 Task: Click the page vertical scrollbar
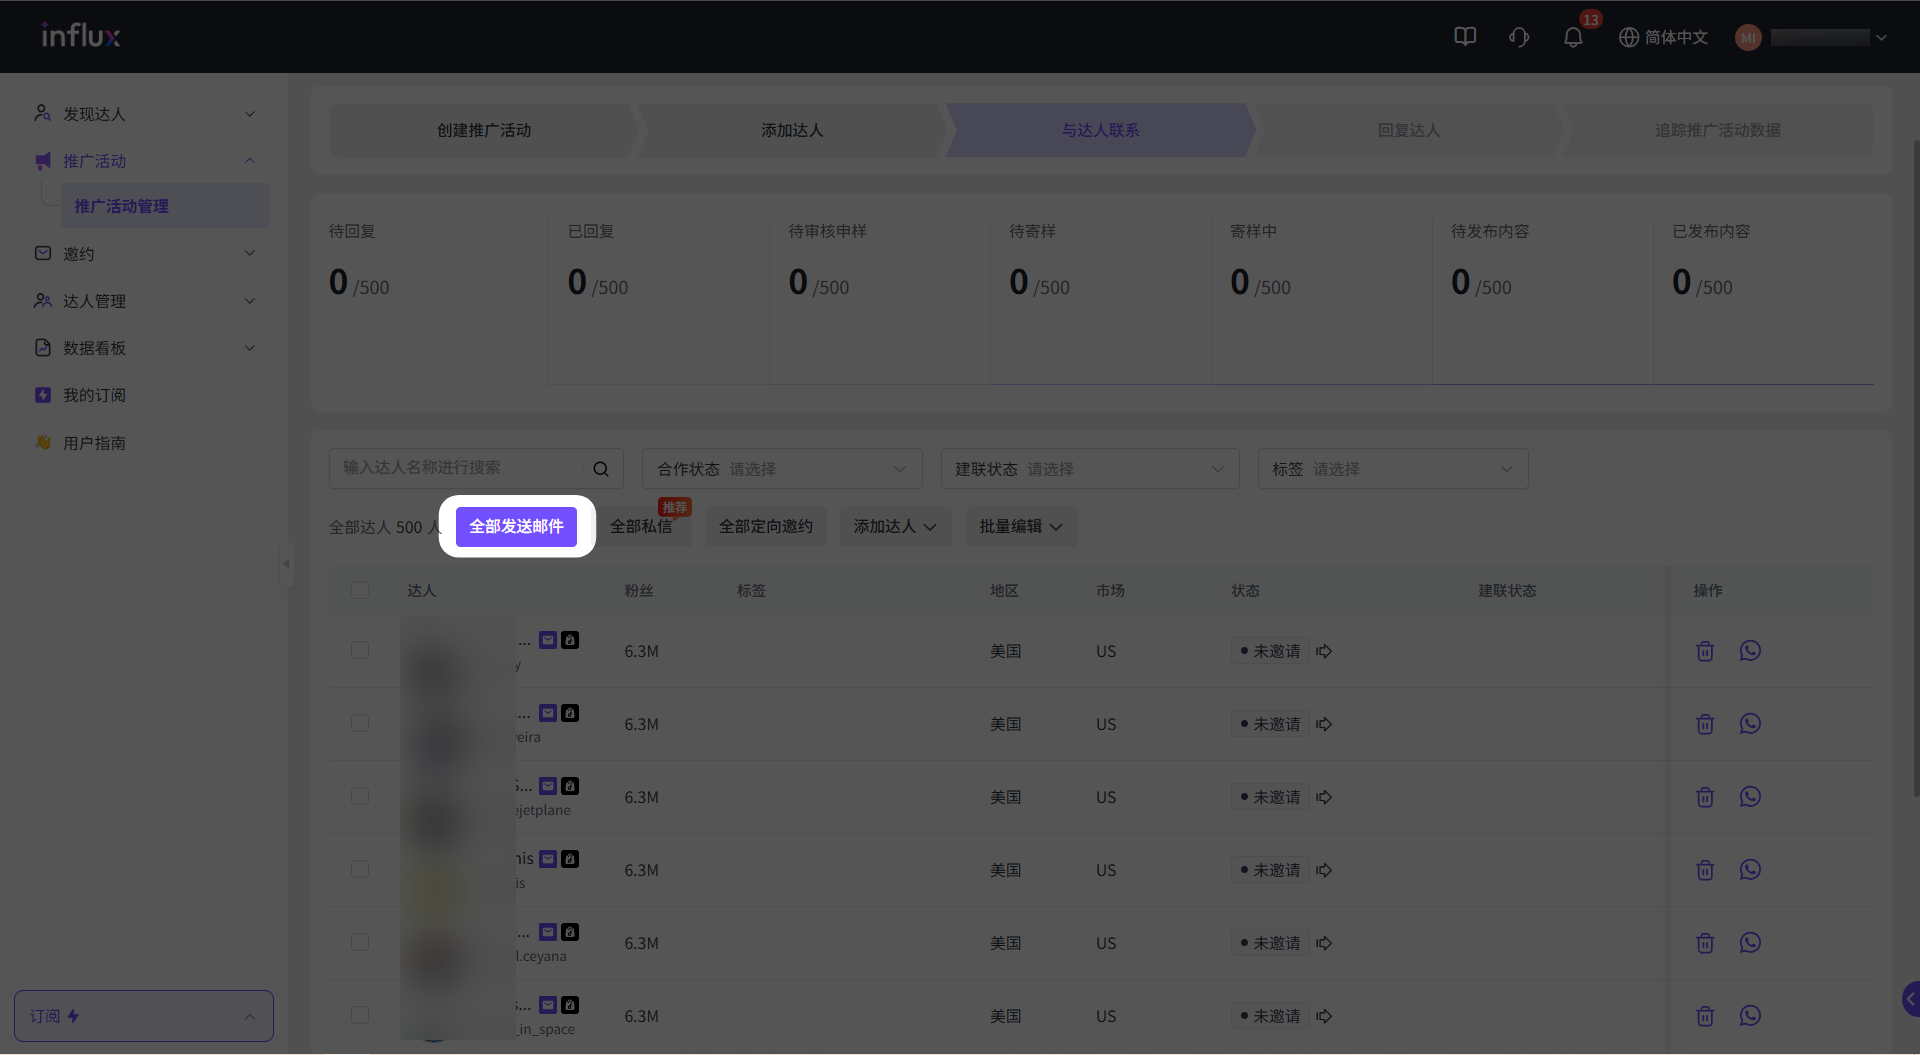[x=1915, y=460]
